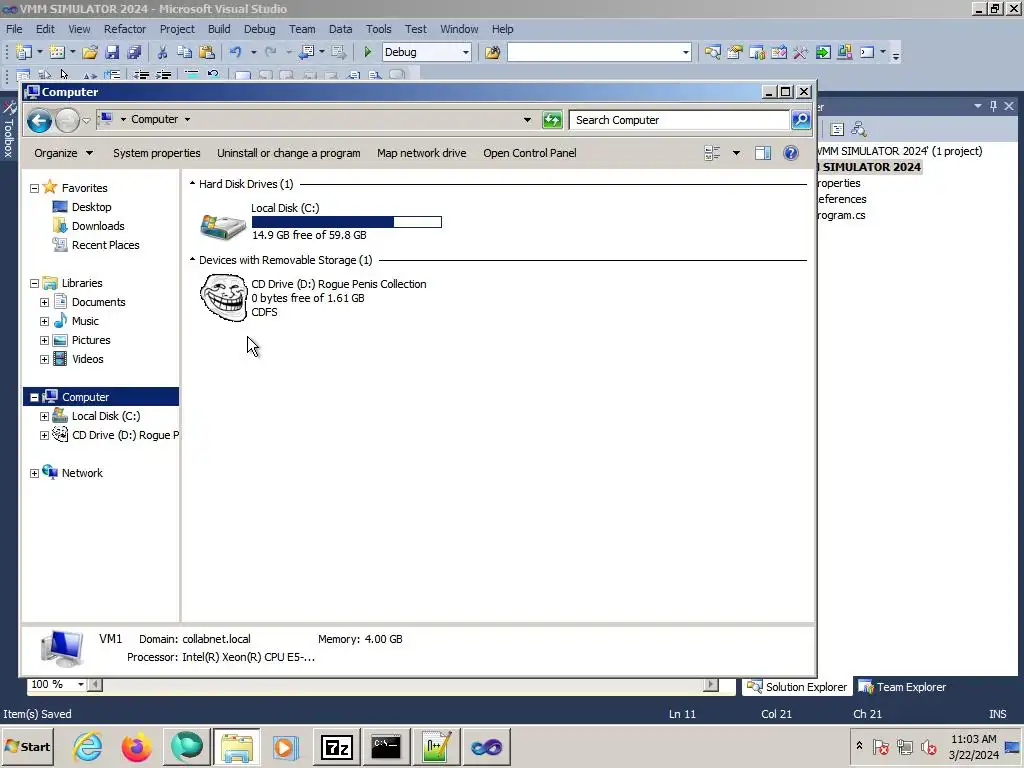
Task: Click the Open File folder icon in toolbar
Action: (90, 52)
